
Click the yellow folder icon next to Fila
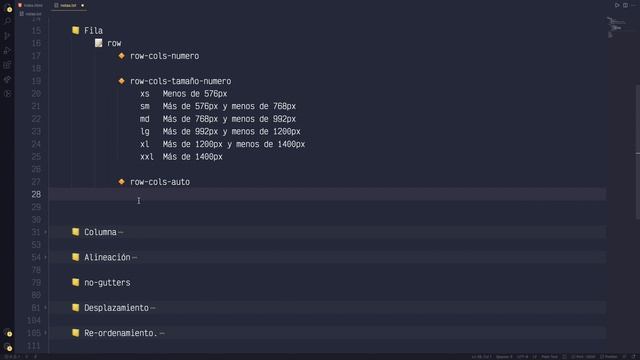tap(76, 30)
